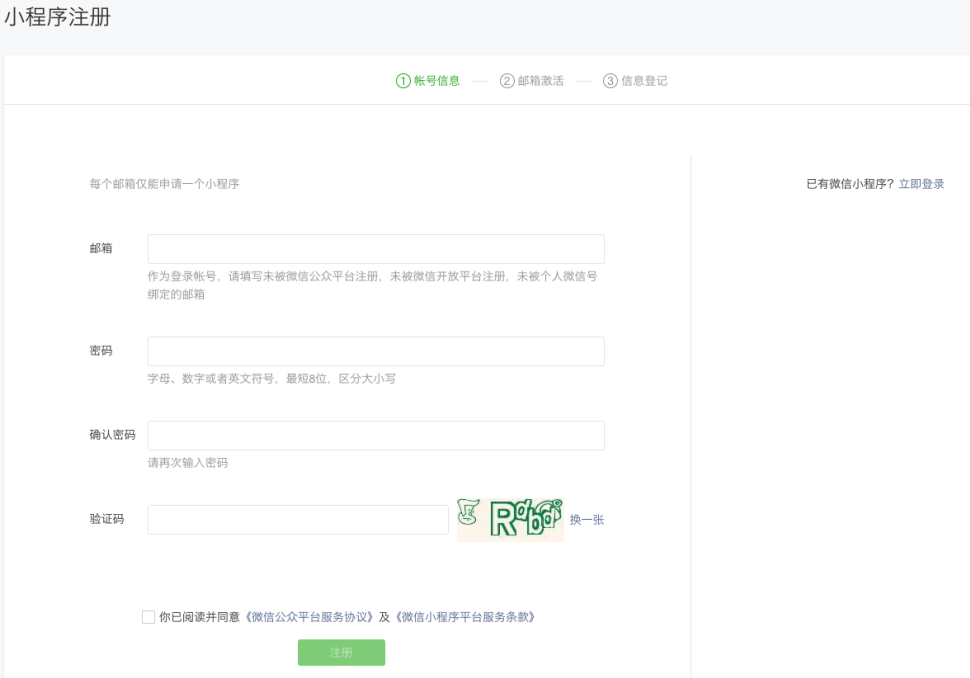The image size is (970, 678).
Task: Click the 验证码 verification code field
Action: point(298,519)
